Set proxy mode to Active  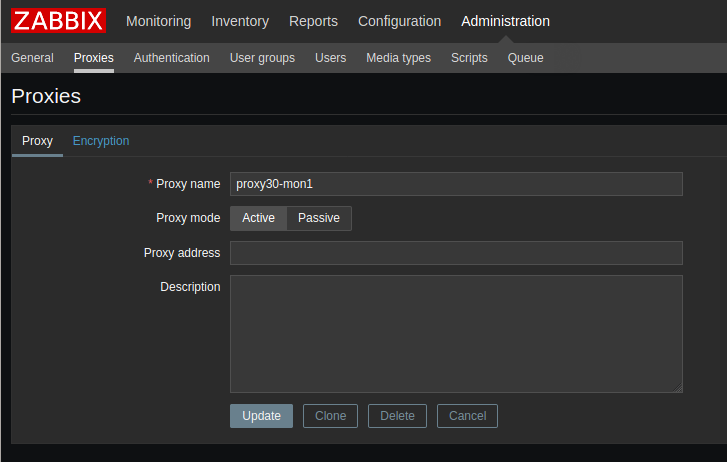click(258, 218)
